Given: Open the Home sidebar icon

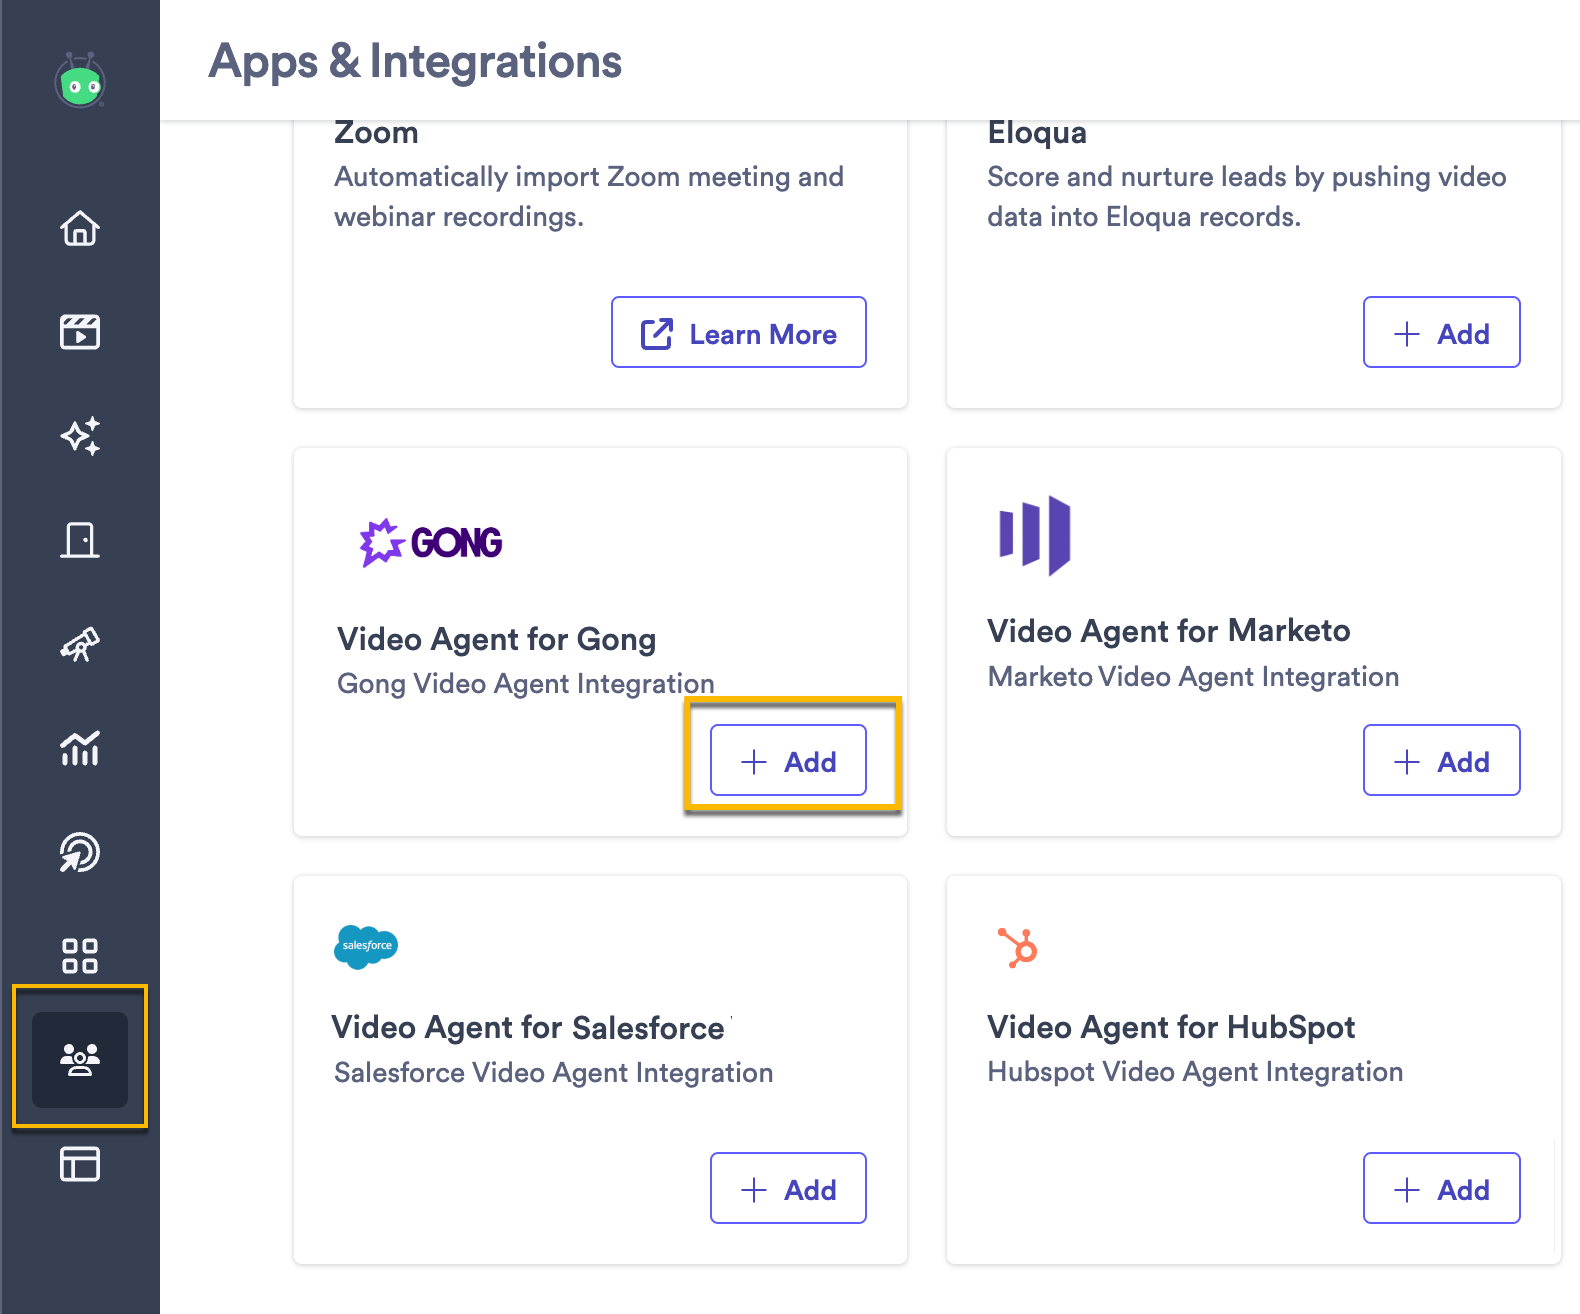Looking at the screenshot, I should pos(80,228).
